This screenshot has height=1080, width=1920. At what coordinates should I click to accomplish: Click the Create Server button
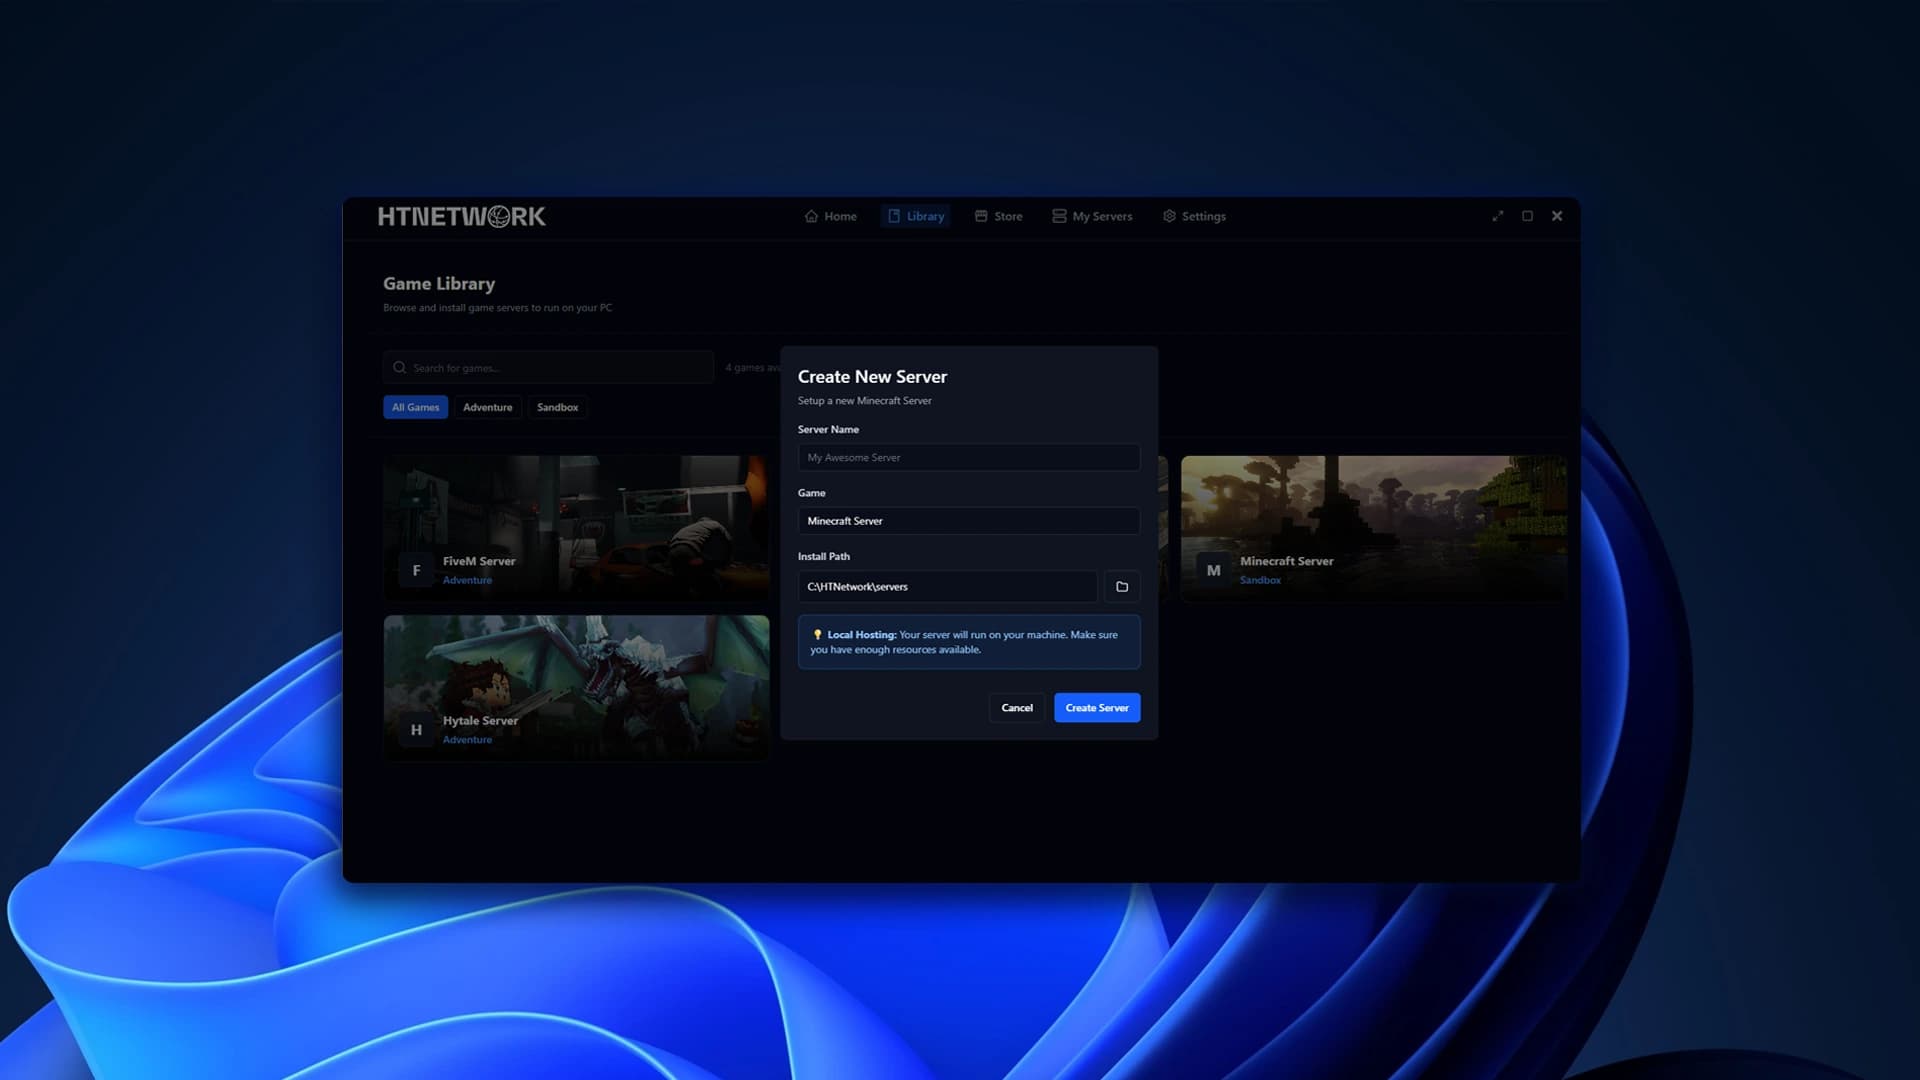[x=1096, y=707]
